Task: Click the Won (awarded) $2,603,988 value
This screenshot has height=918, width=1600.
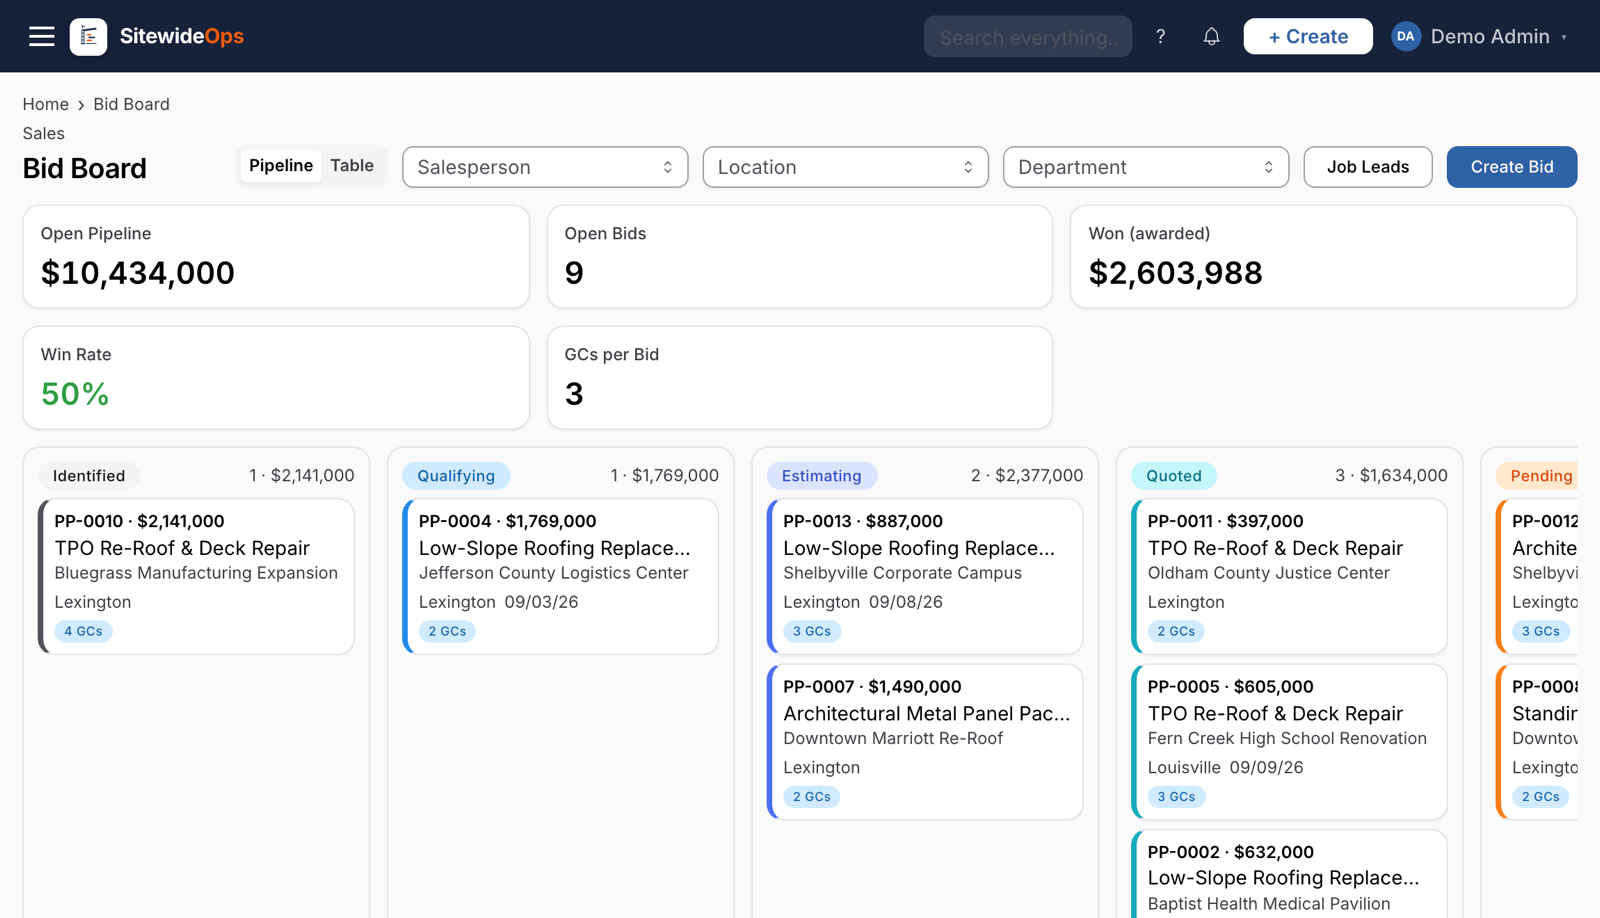Action: [1175, 273]
